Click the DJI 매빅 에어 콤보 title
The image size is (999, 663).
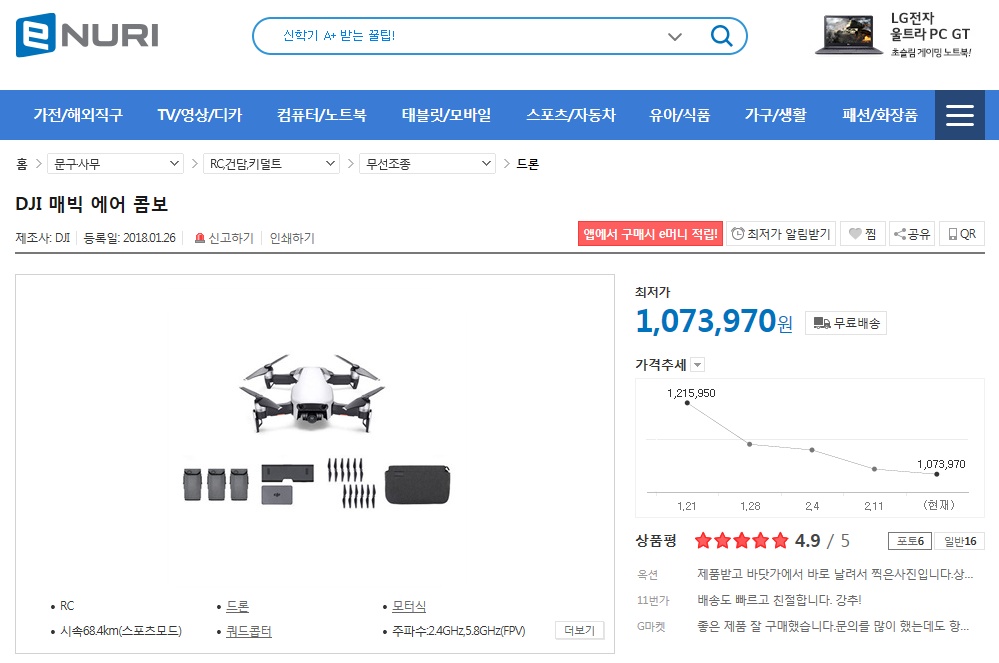click(92, 204)
